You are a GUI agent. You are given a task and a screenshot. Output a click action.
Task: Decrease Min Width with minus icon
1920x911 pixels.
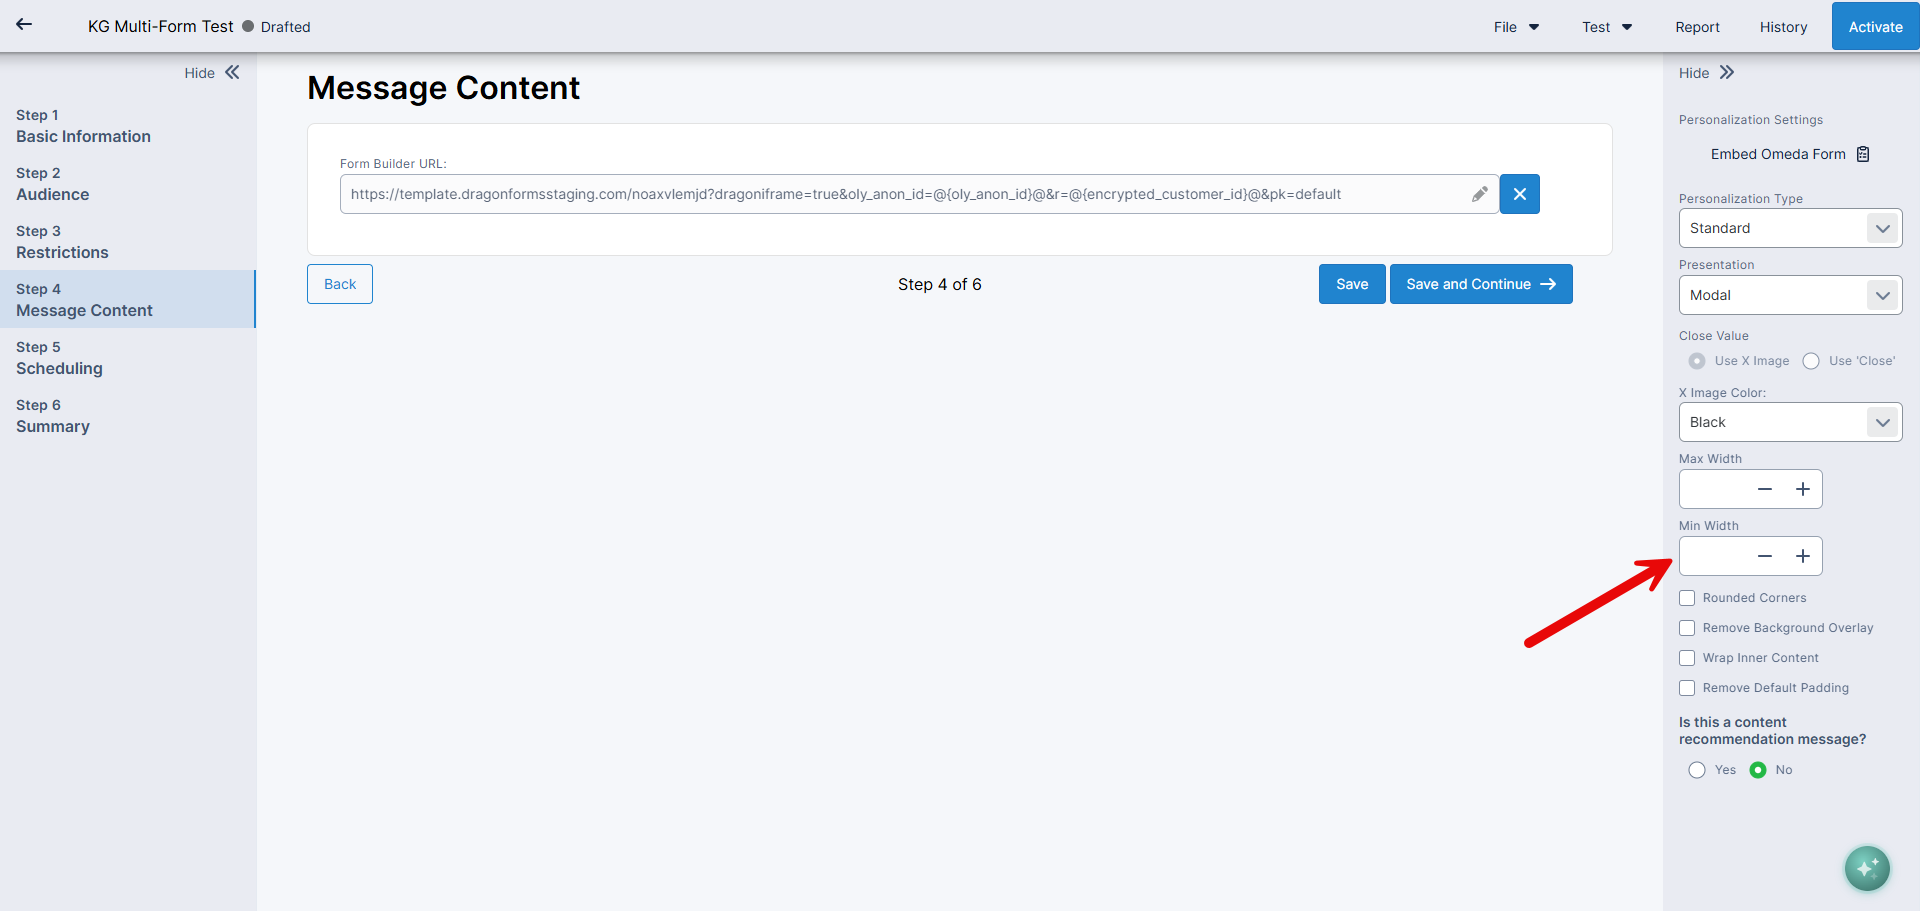(1765, 556)
